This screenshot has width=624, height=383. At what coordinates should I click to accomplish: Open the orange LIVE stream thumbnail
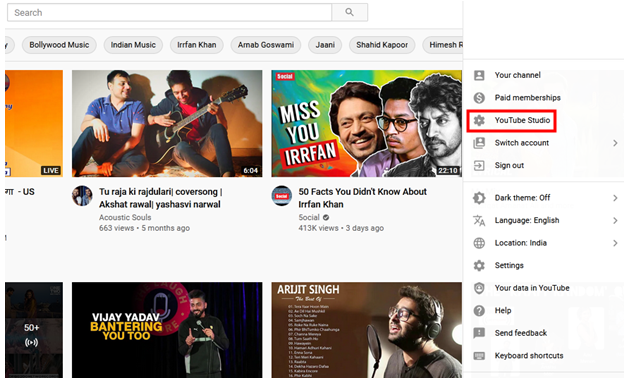34,123
